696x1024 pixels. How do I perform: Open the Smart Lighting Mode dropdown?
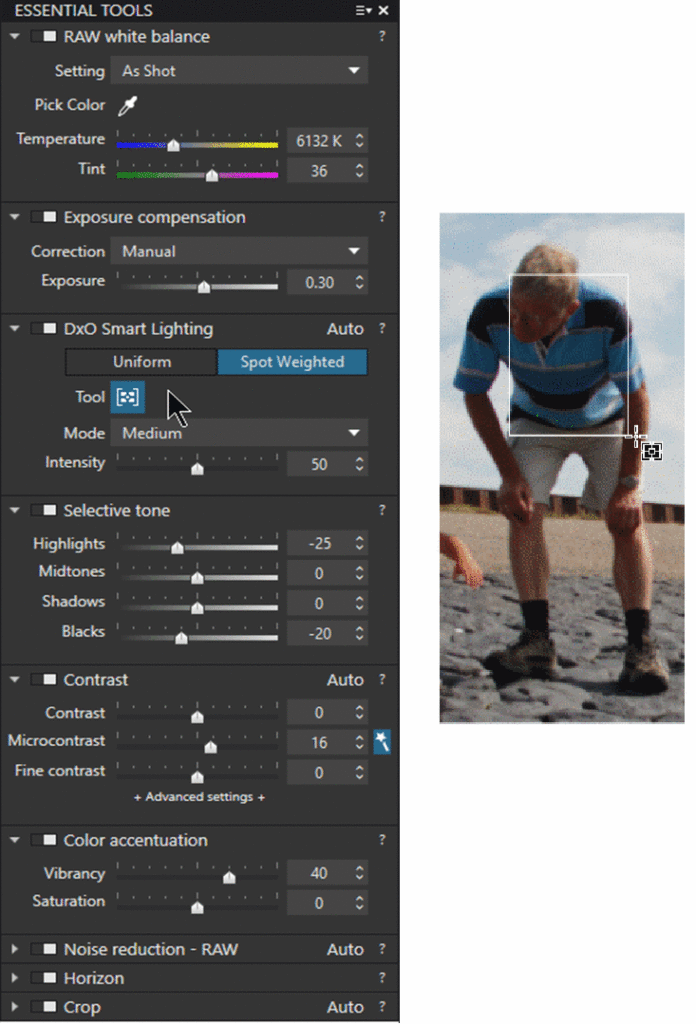239,433
